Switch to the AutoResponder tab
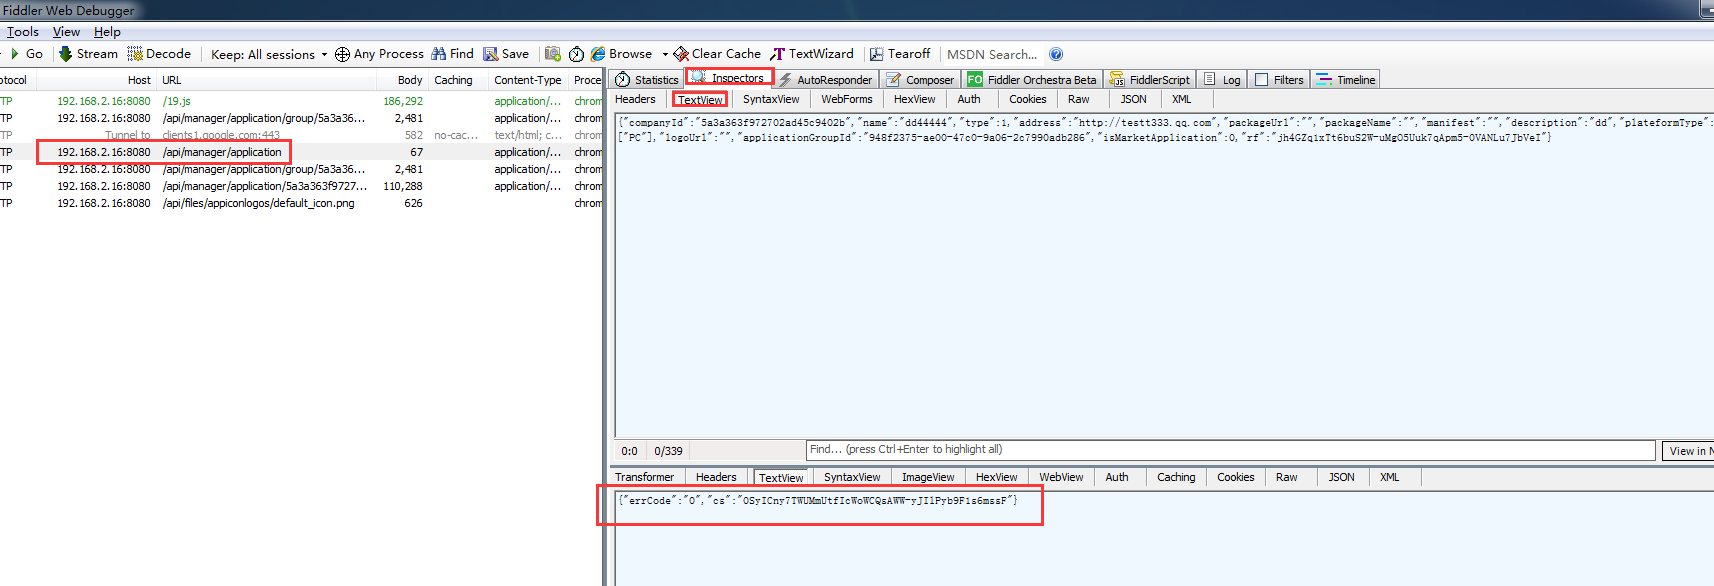The image size is (1714, 586). point(825,80)
